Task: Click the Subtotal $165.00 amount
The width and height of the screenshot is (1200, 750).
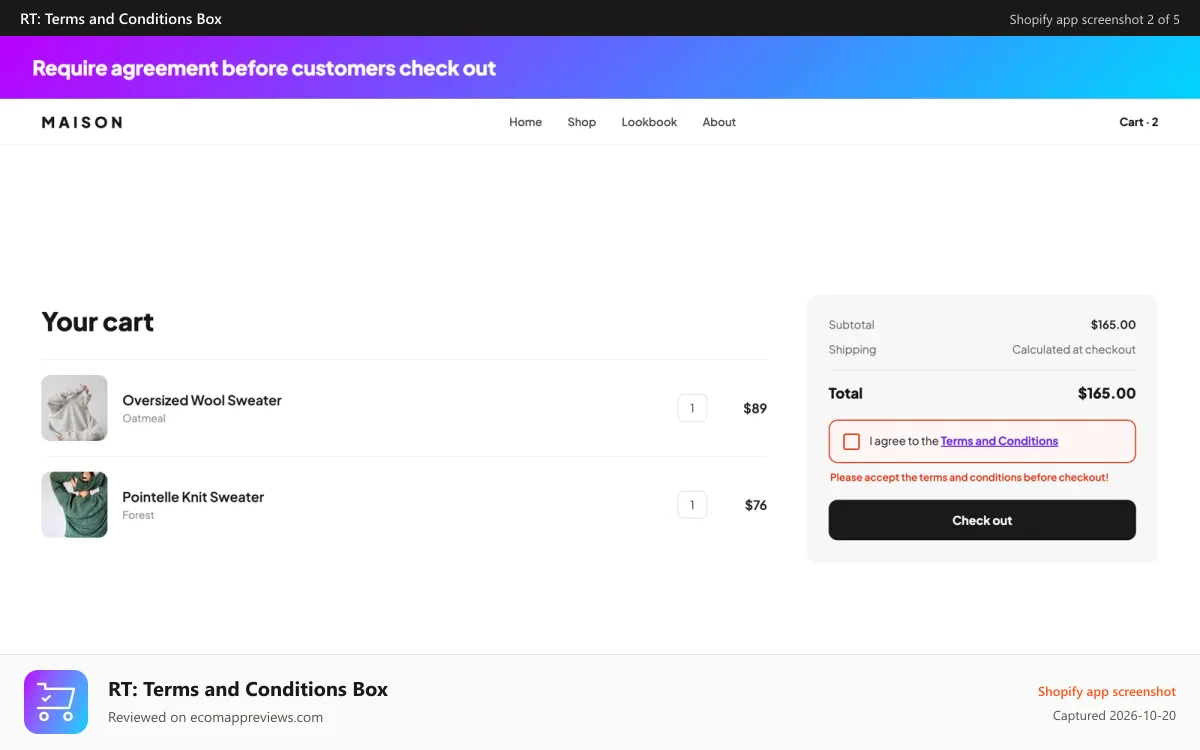Action: [1113, 325]
